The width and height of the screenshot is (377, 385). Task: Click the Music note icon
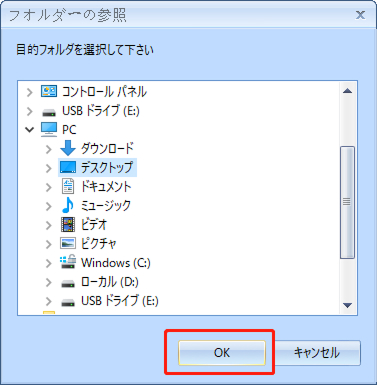68,205
